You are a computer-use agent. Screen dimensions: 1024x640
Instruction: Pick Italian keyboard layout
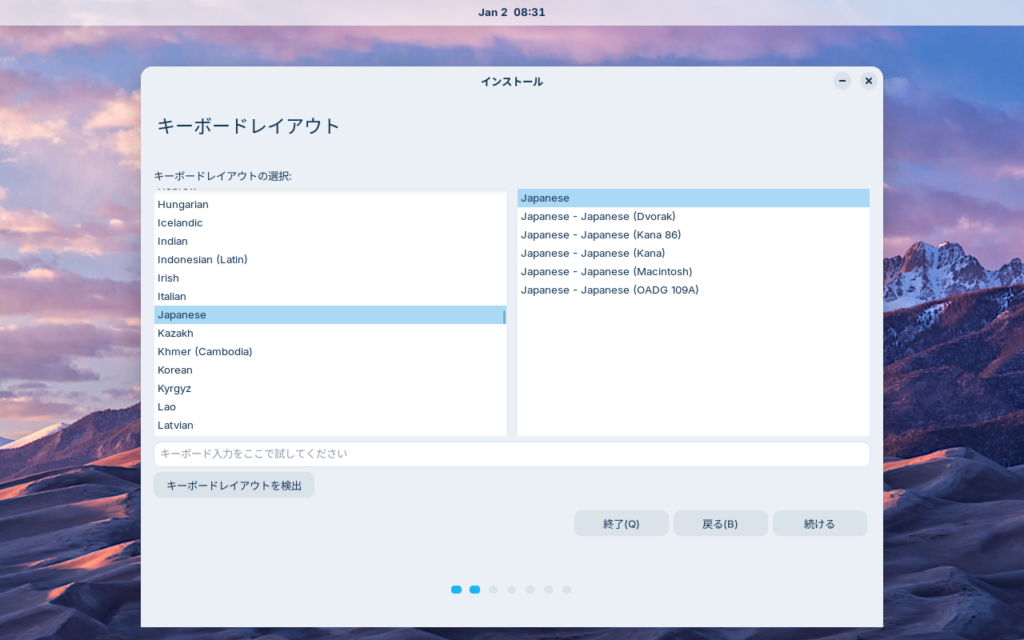(x=172, y=296)
